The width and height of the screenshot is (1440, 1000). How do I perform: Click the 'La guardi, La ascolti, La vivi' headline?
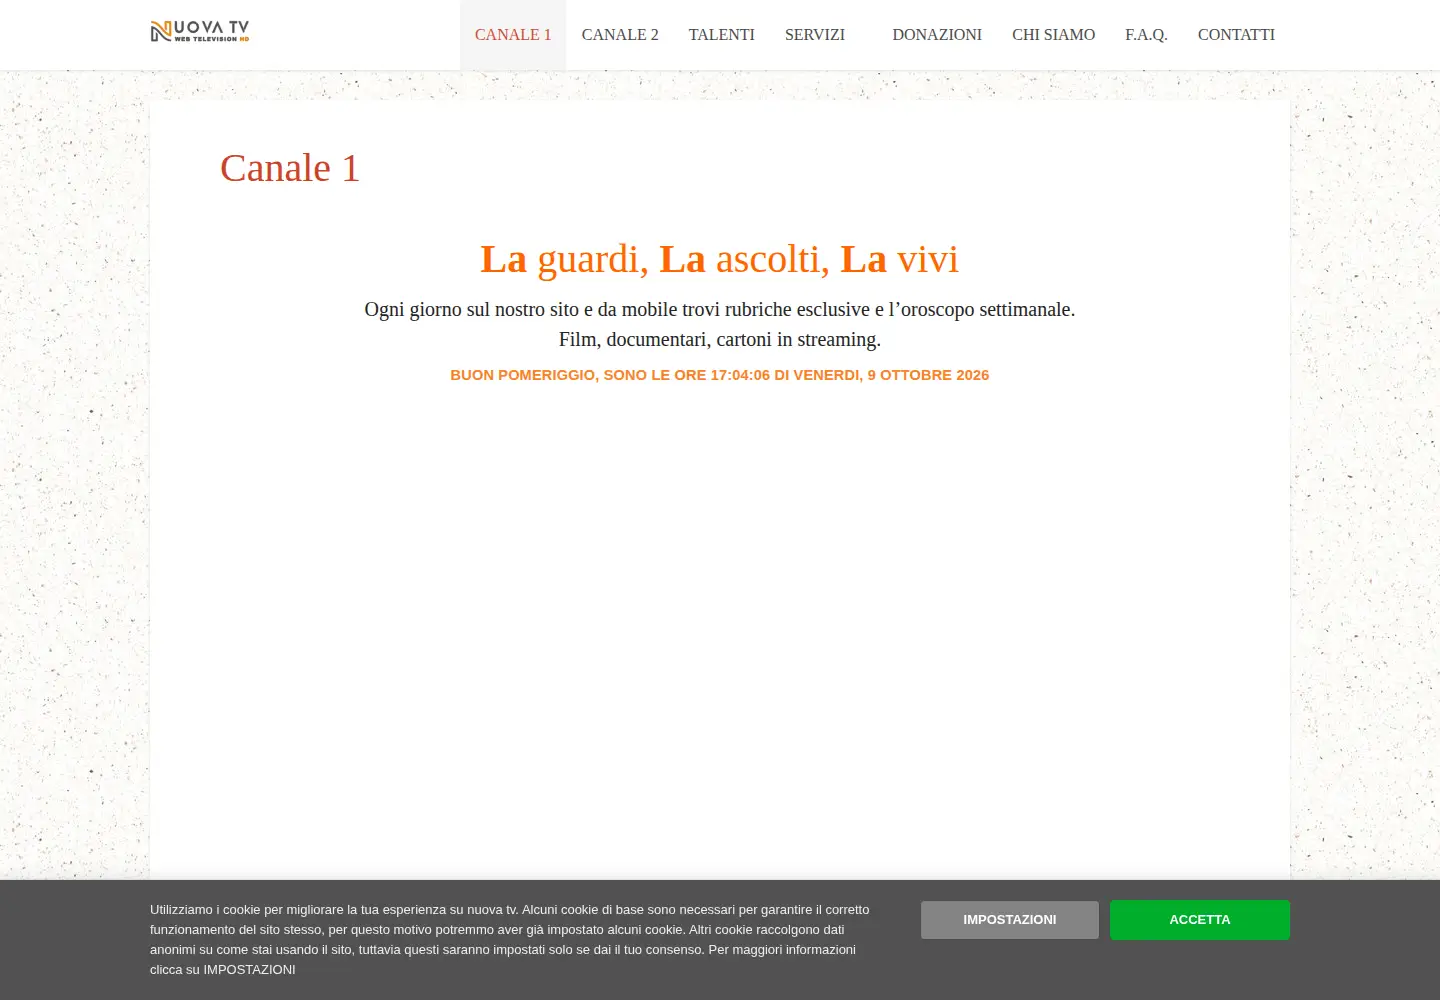click(x=720, y=259)
